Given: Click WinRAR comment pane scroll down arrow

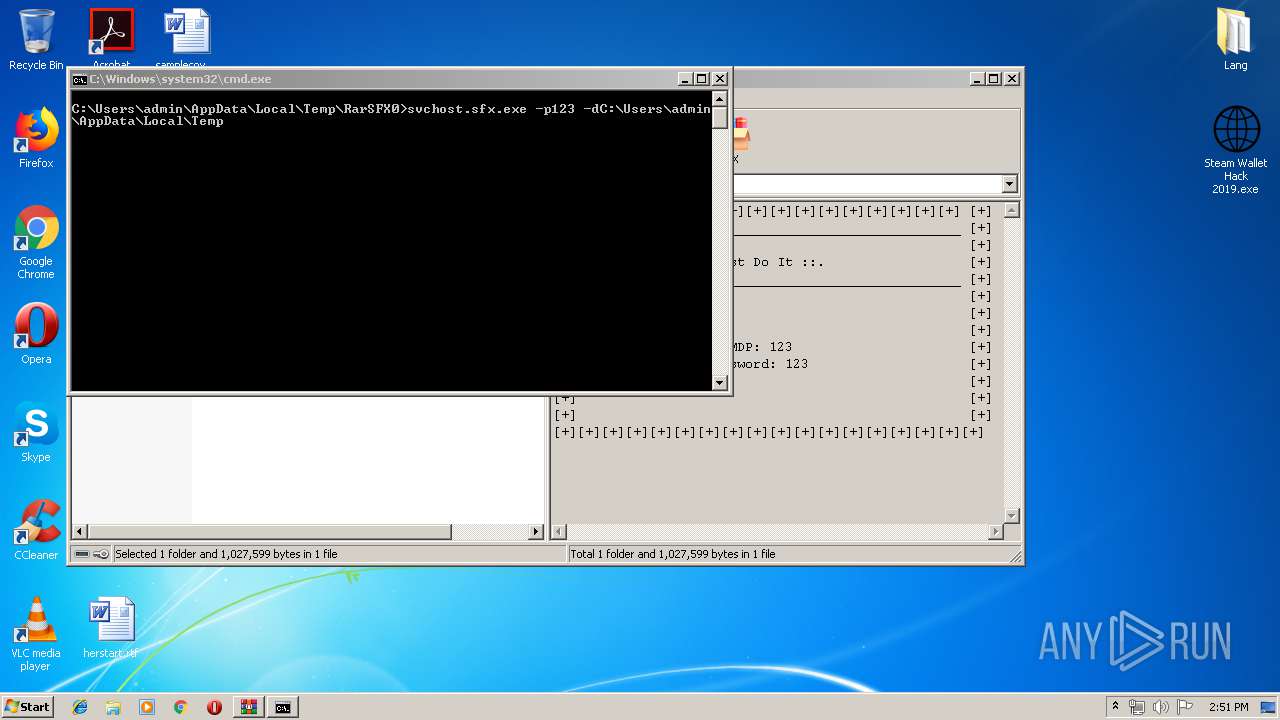Looking at the screenshot, I should click(1011, 516).
